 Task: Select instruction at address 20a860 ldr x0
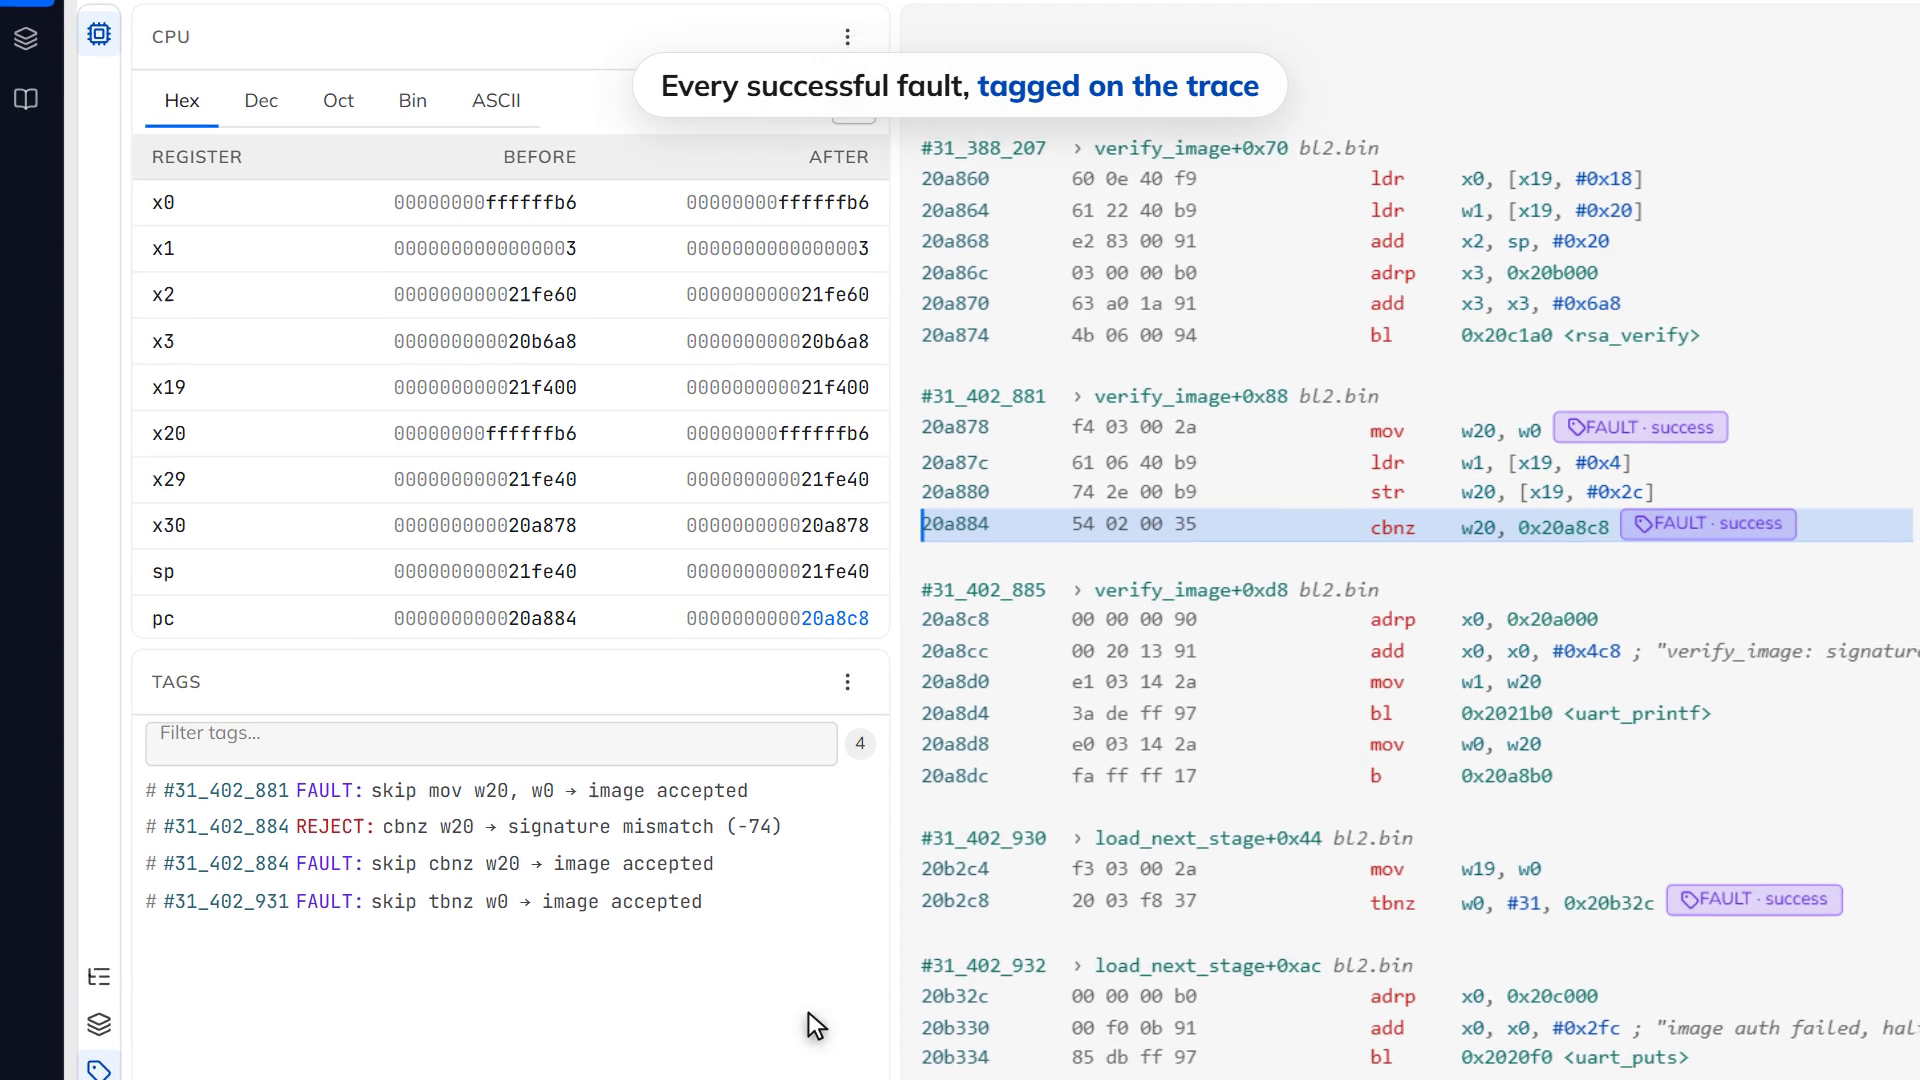[1282, 180]
